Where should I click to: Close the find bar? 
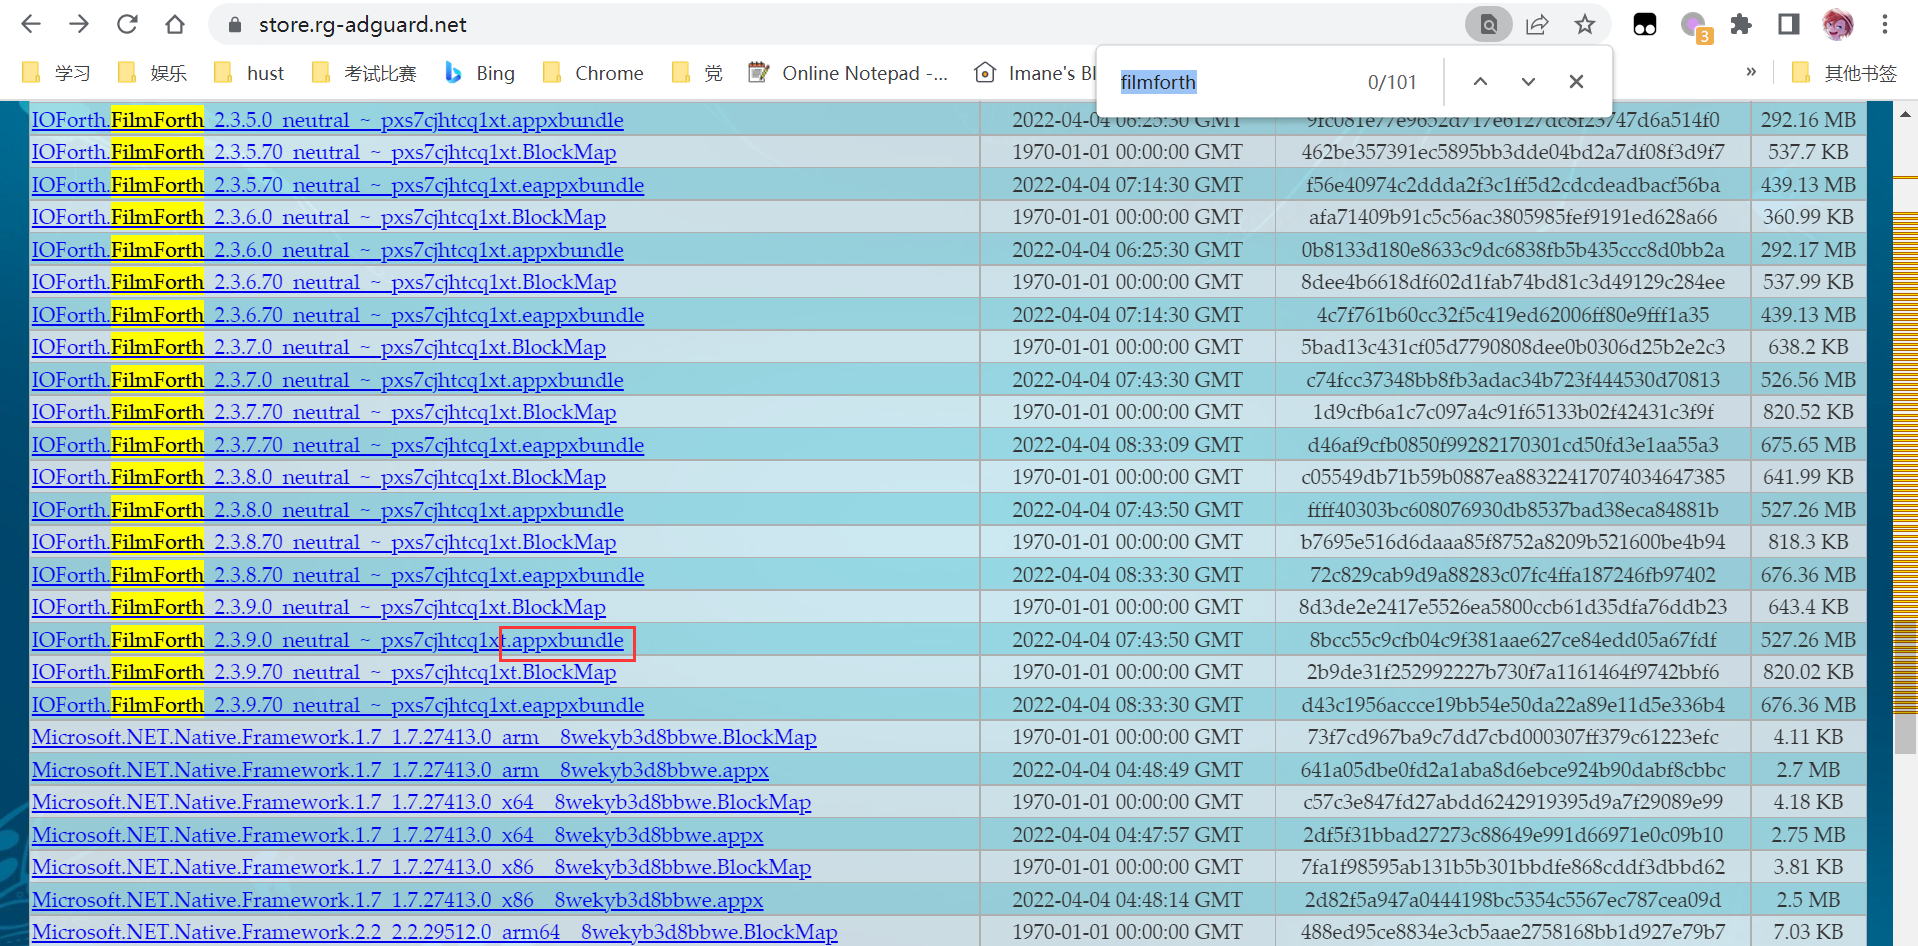point(1576,81)
